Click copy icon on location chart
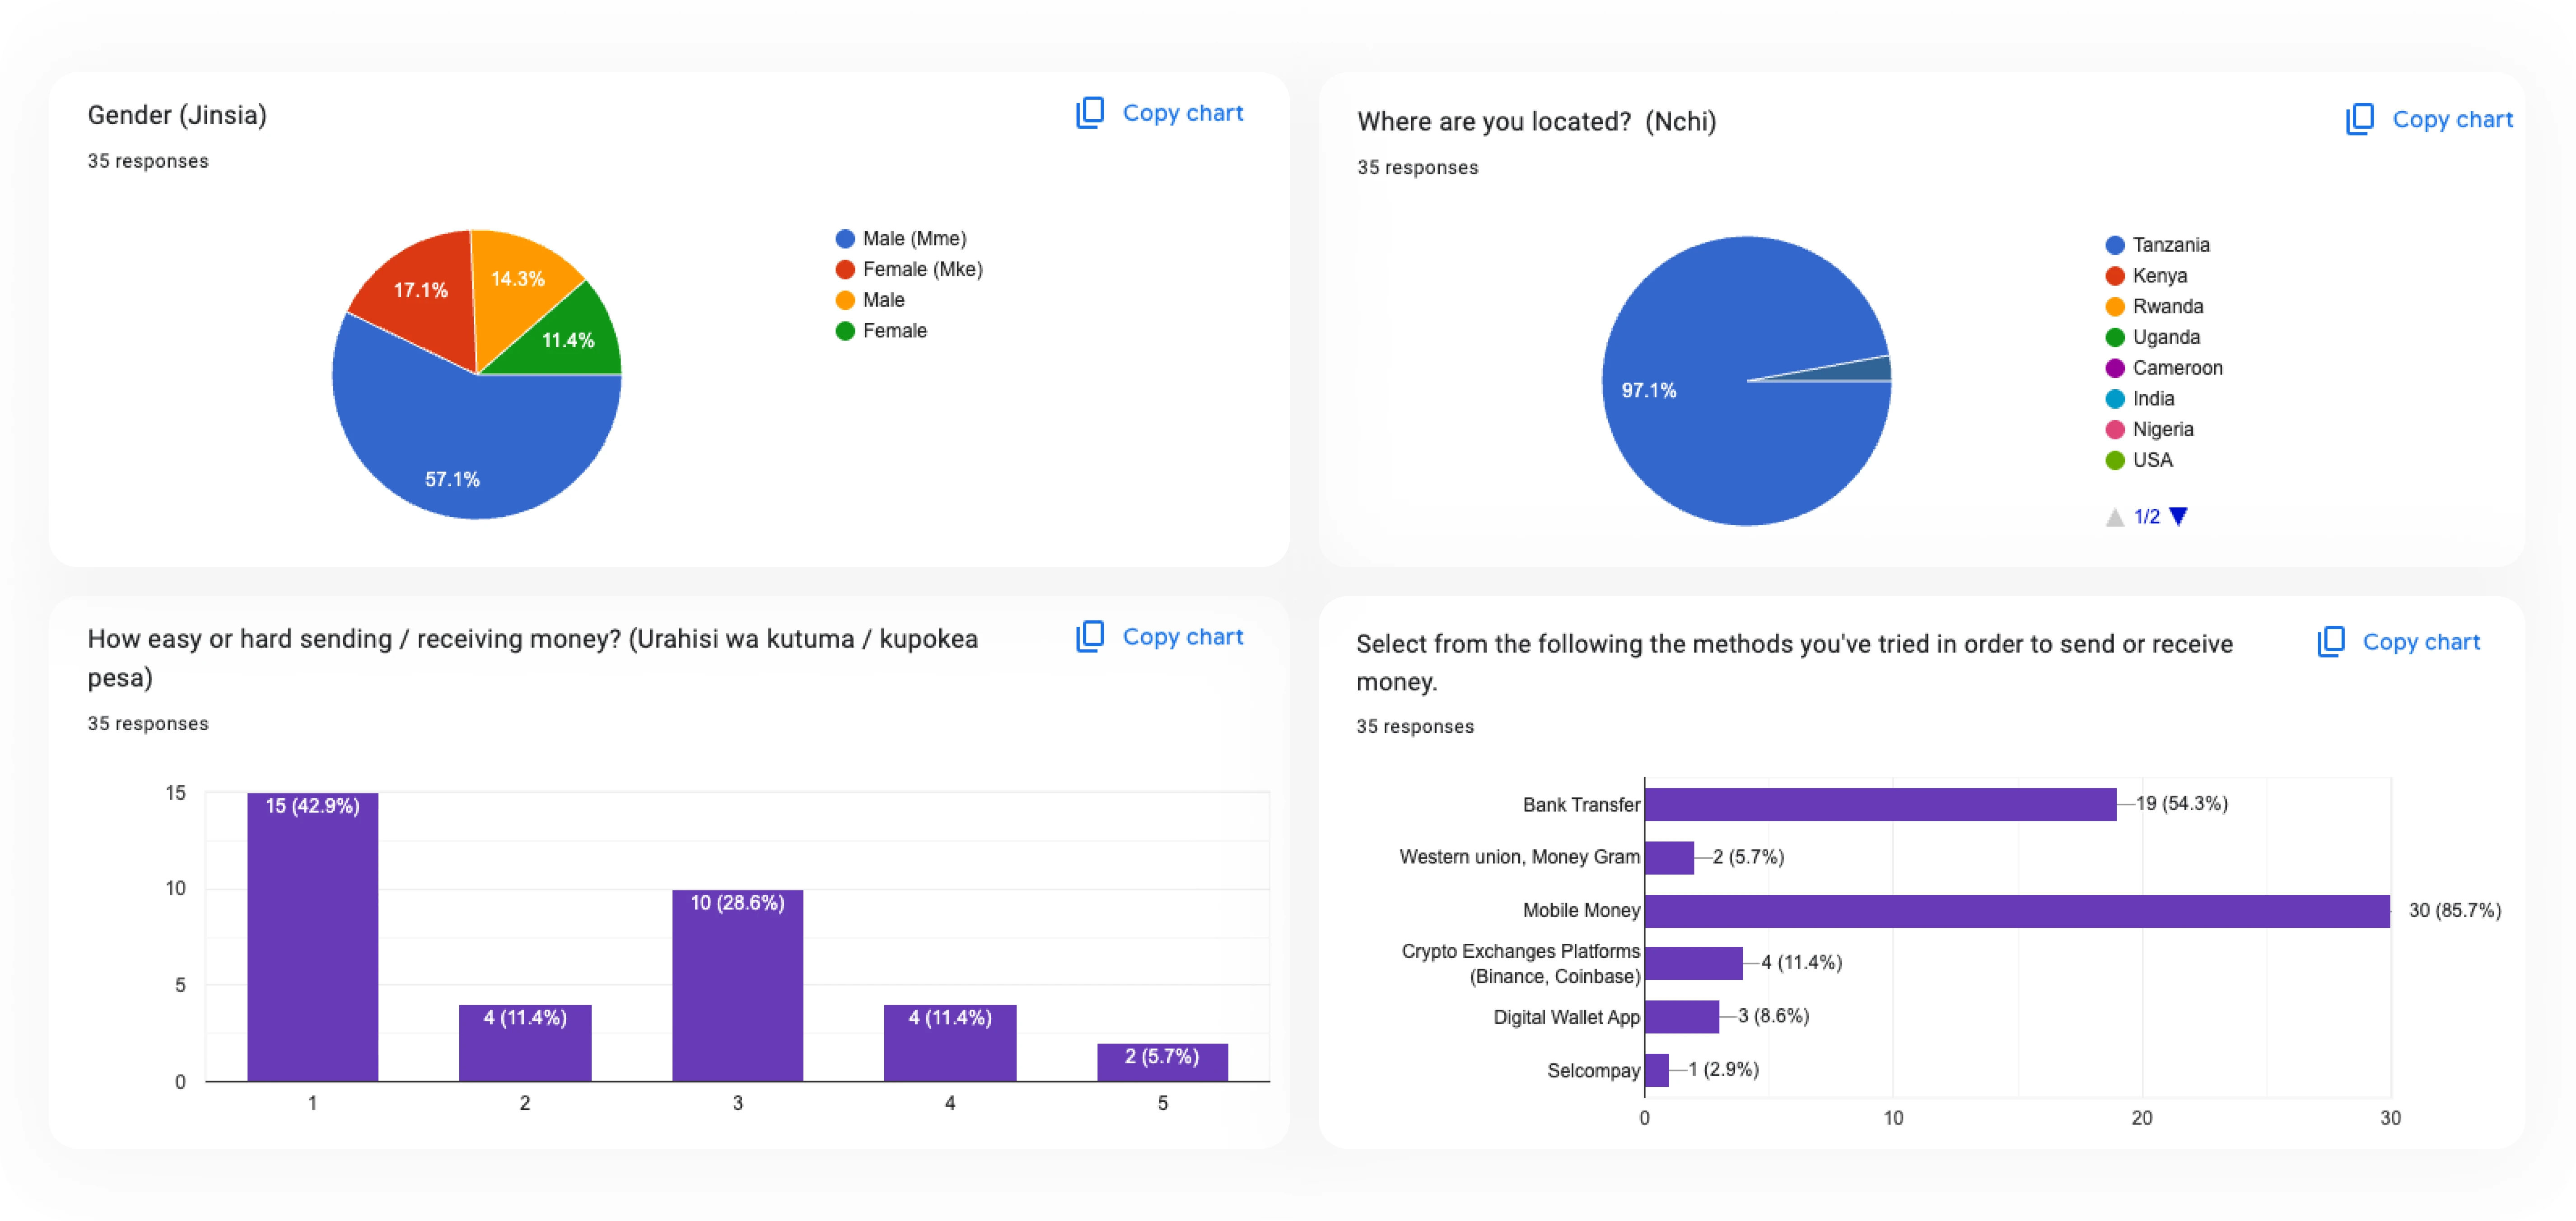The image size is (2576, 1221). tap(2359, 120)
